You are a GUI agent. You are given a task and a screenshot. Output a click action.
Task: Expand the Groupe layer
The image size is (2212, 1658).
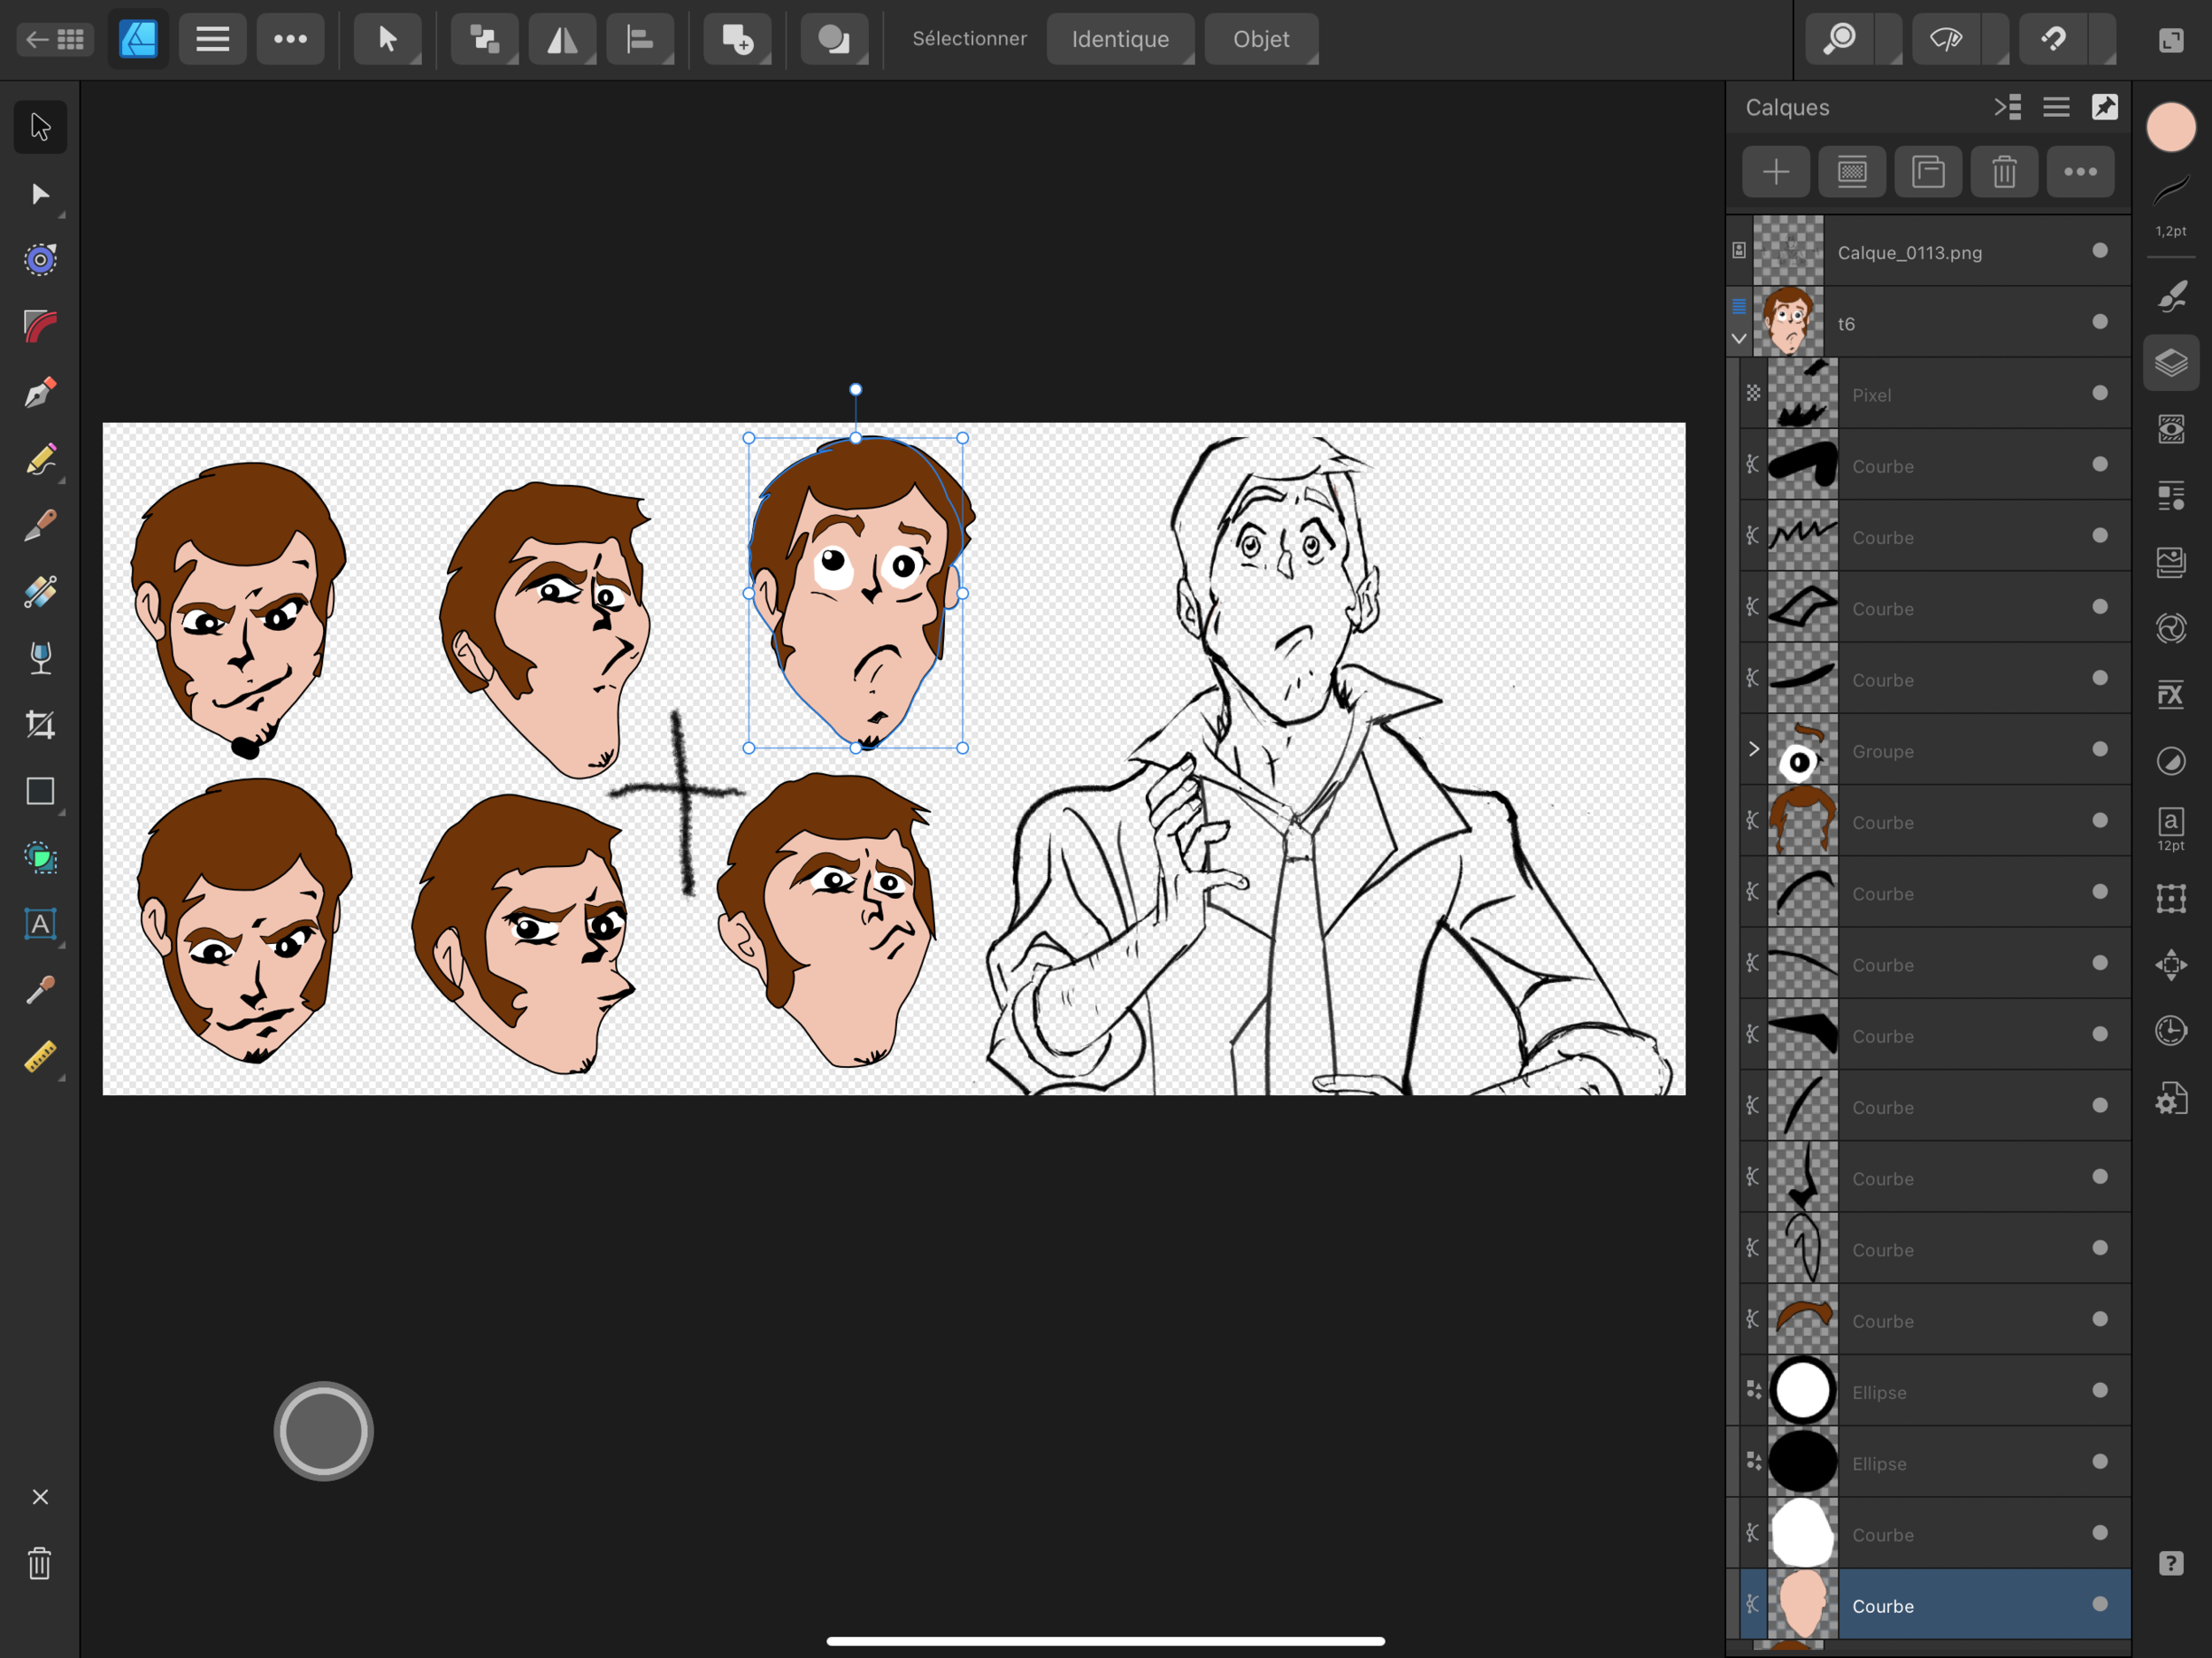[1754, 749]
